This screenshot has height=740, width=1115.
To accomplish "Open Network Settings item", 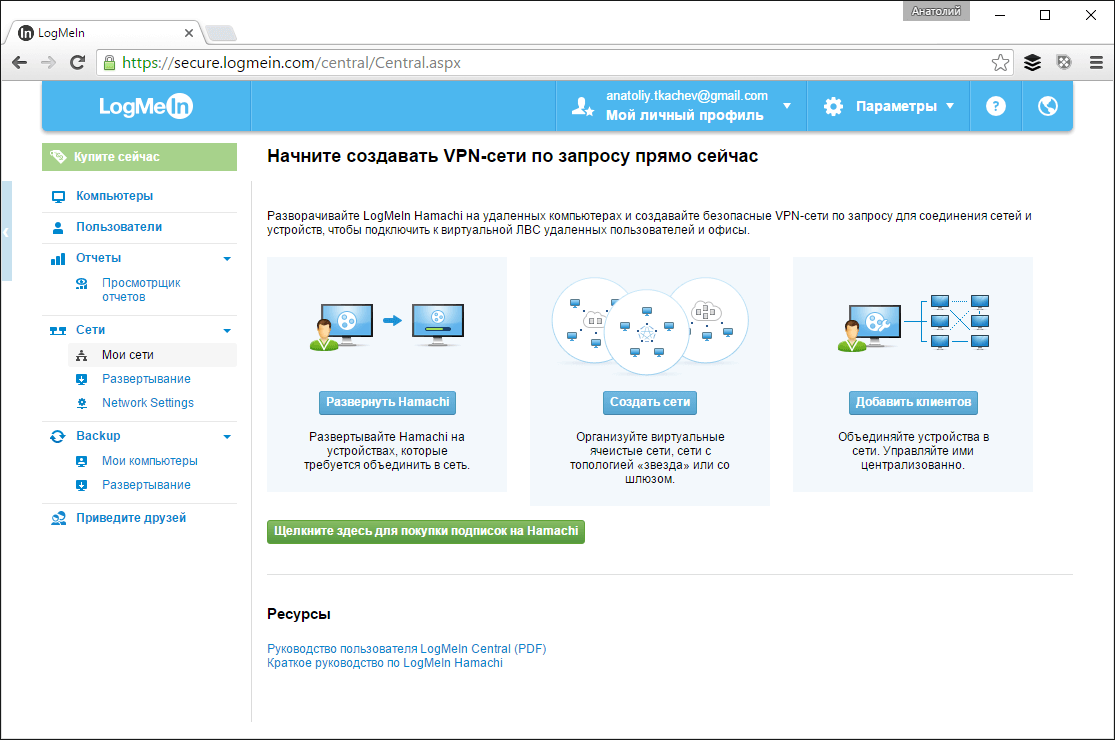I will 148,403.
